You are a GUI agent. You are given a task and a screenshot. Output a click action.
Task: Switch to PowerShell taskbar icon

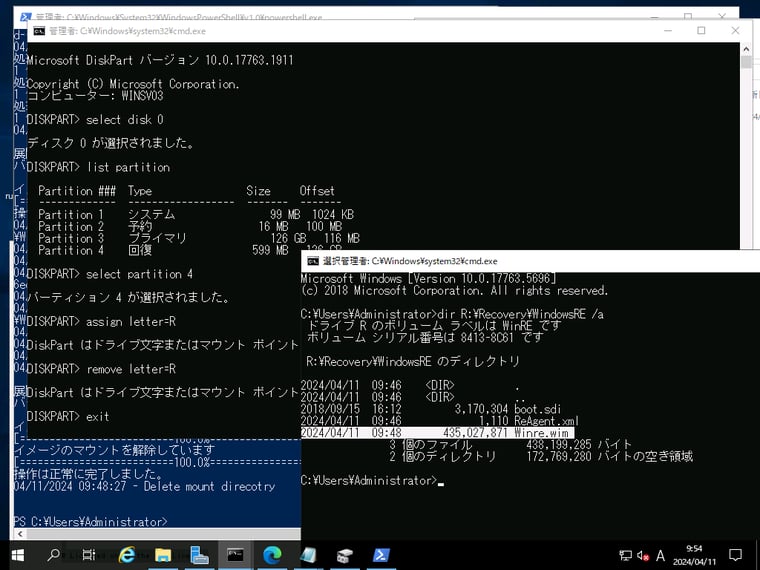click(381, 554)
